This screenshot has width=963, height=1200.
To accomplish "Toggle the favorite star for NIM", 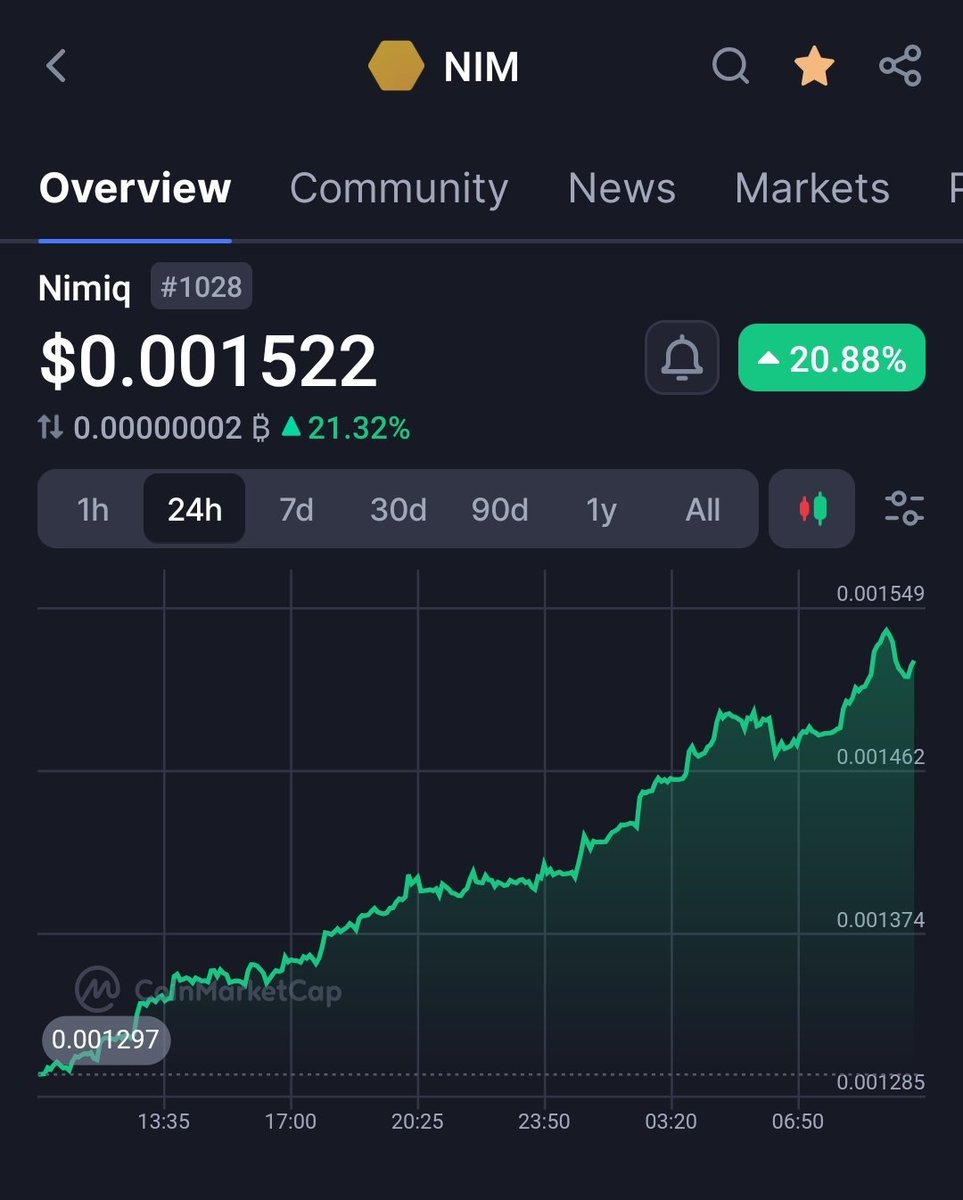I will 814,67.
